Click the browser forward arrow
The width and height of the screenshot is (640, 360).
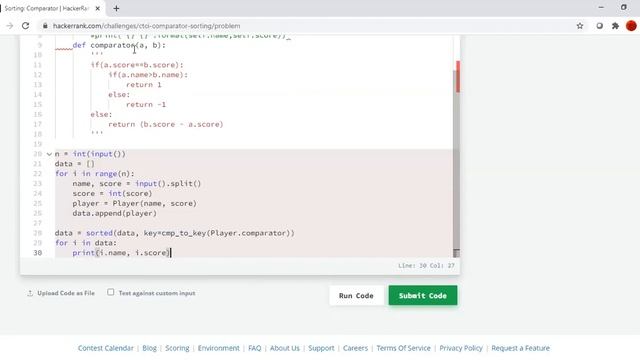(9, 26)
